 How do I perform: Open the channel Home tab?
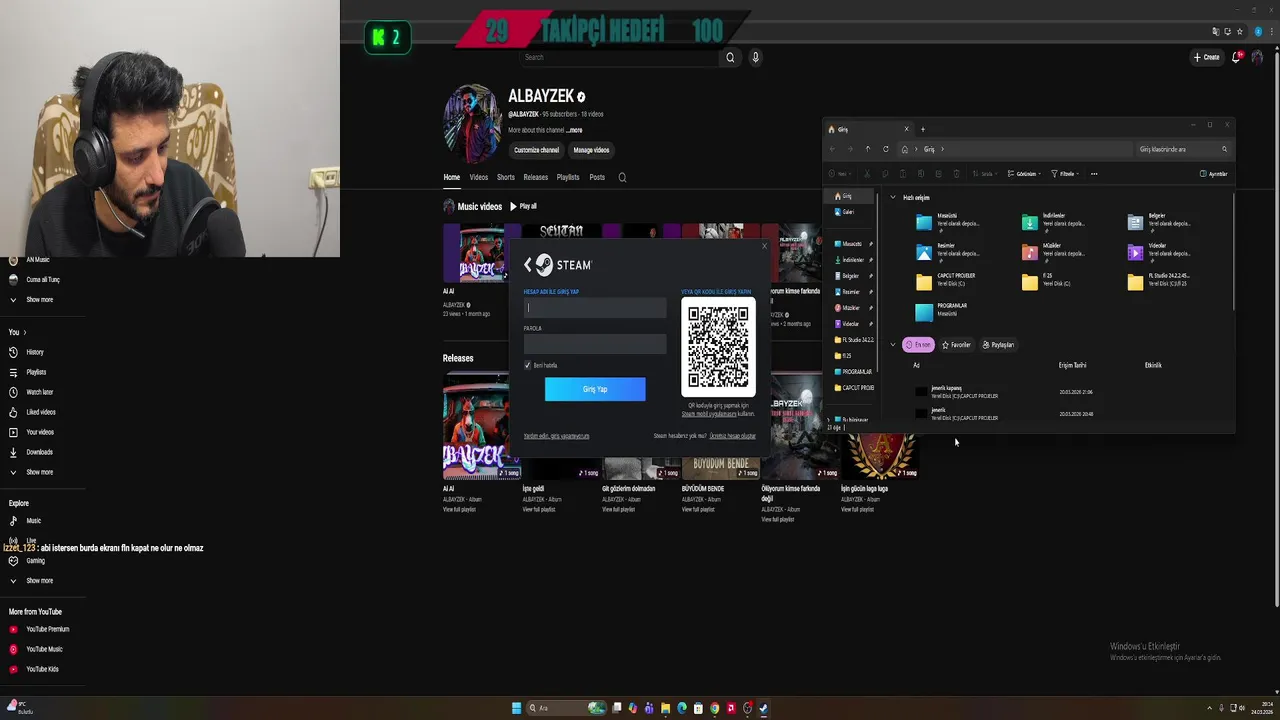(x=452, y=177)
